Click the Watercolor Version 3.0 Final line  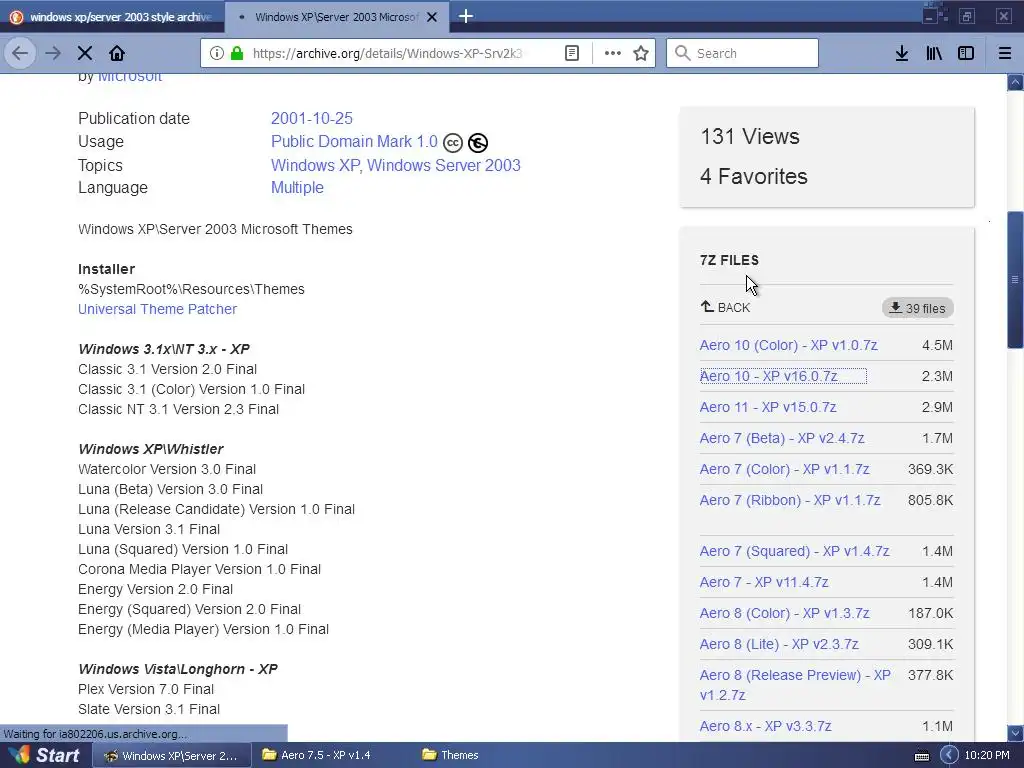(x=167, y=469)
